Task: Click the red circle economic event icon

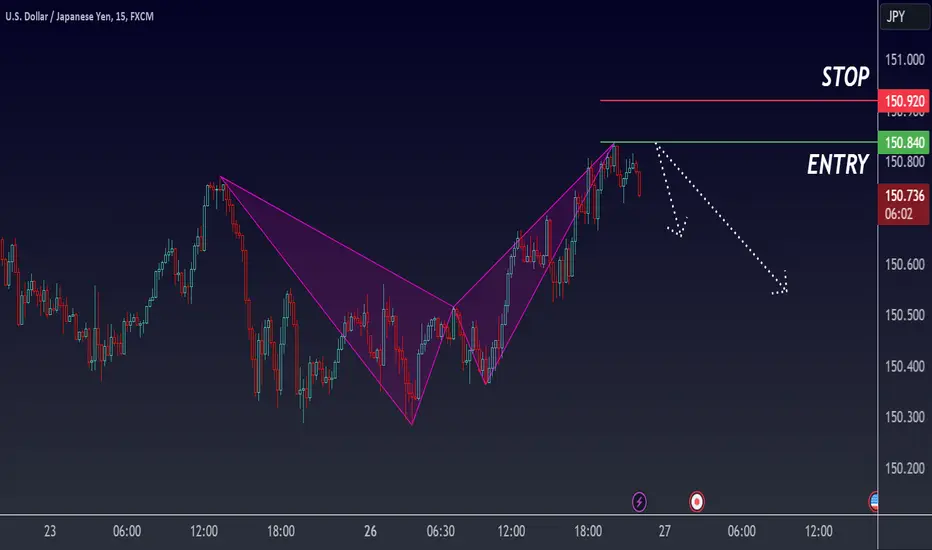Action: [x=697, y=502]
